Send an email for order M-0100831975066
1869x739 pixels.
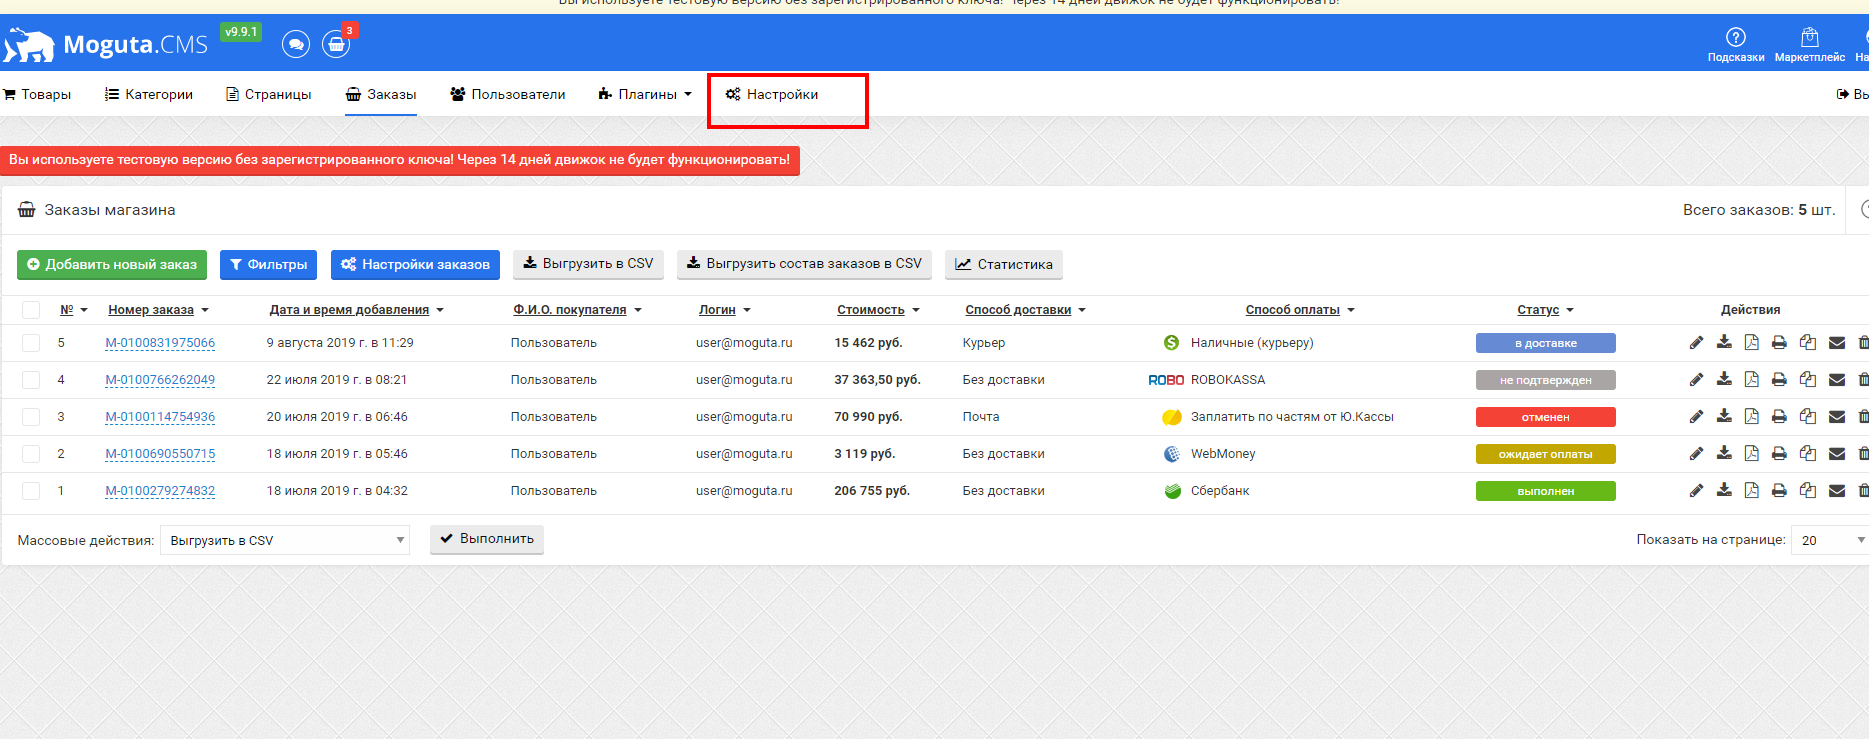[x=1837, y=343]
